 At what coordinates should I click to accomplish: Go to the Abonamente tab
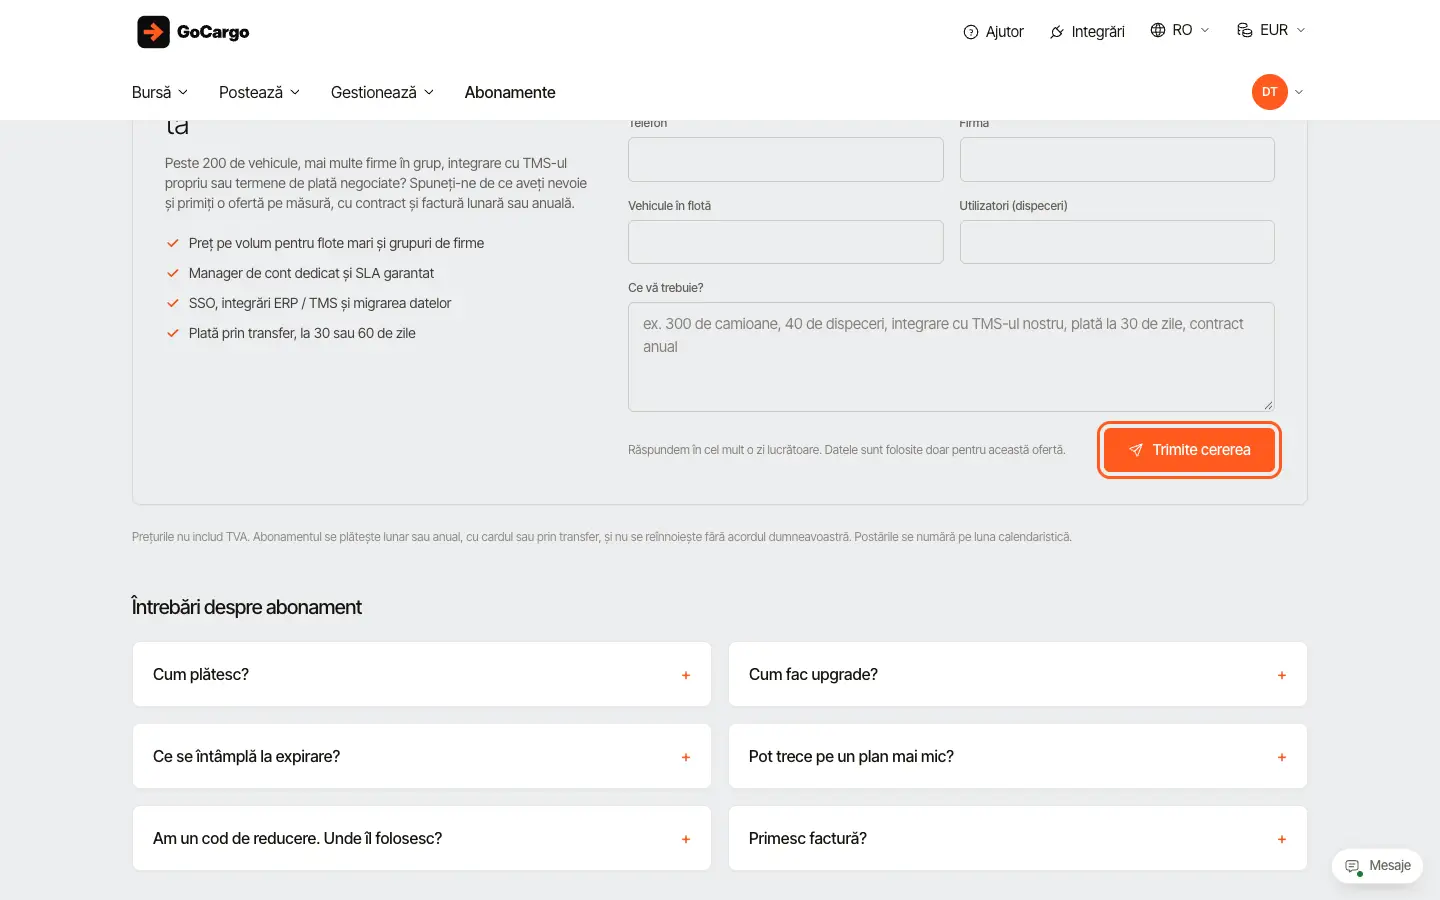pyautogui.click(x=510, y=92)
